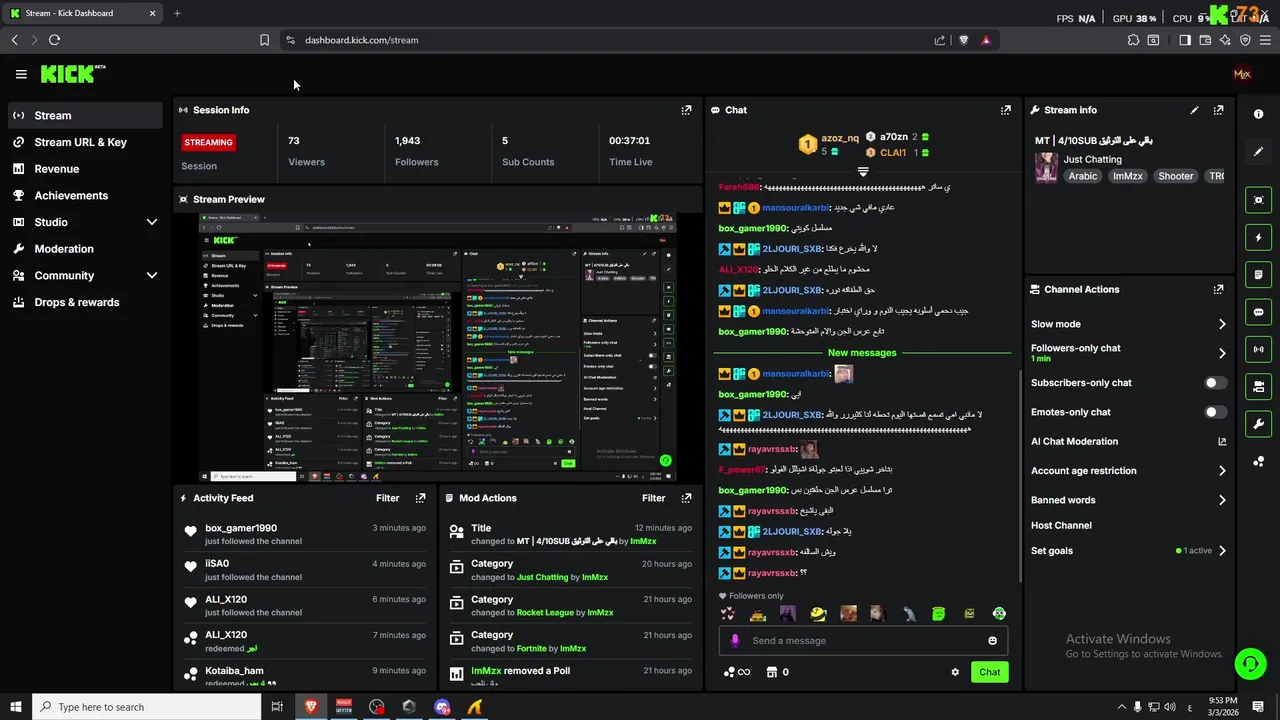Reload the page with the browser refresh button
This screenshot has width=1280, height=720.
click(x=54, y=40)
